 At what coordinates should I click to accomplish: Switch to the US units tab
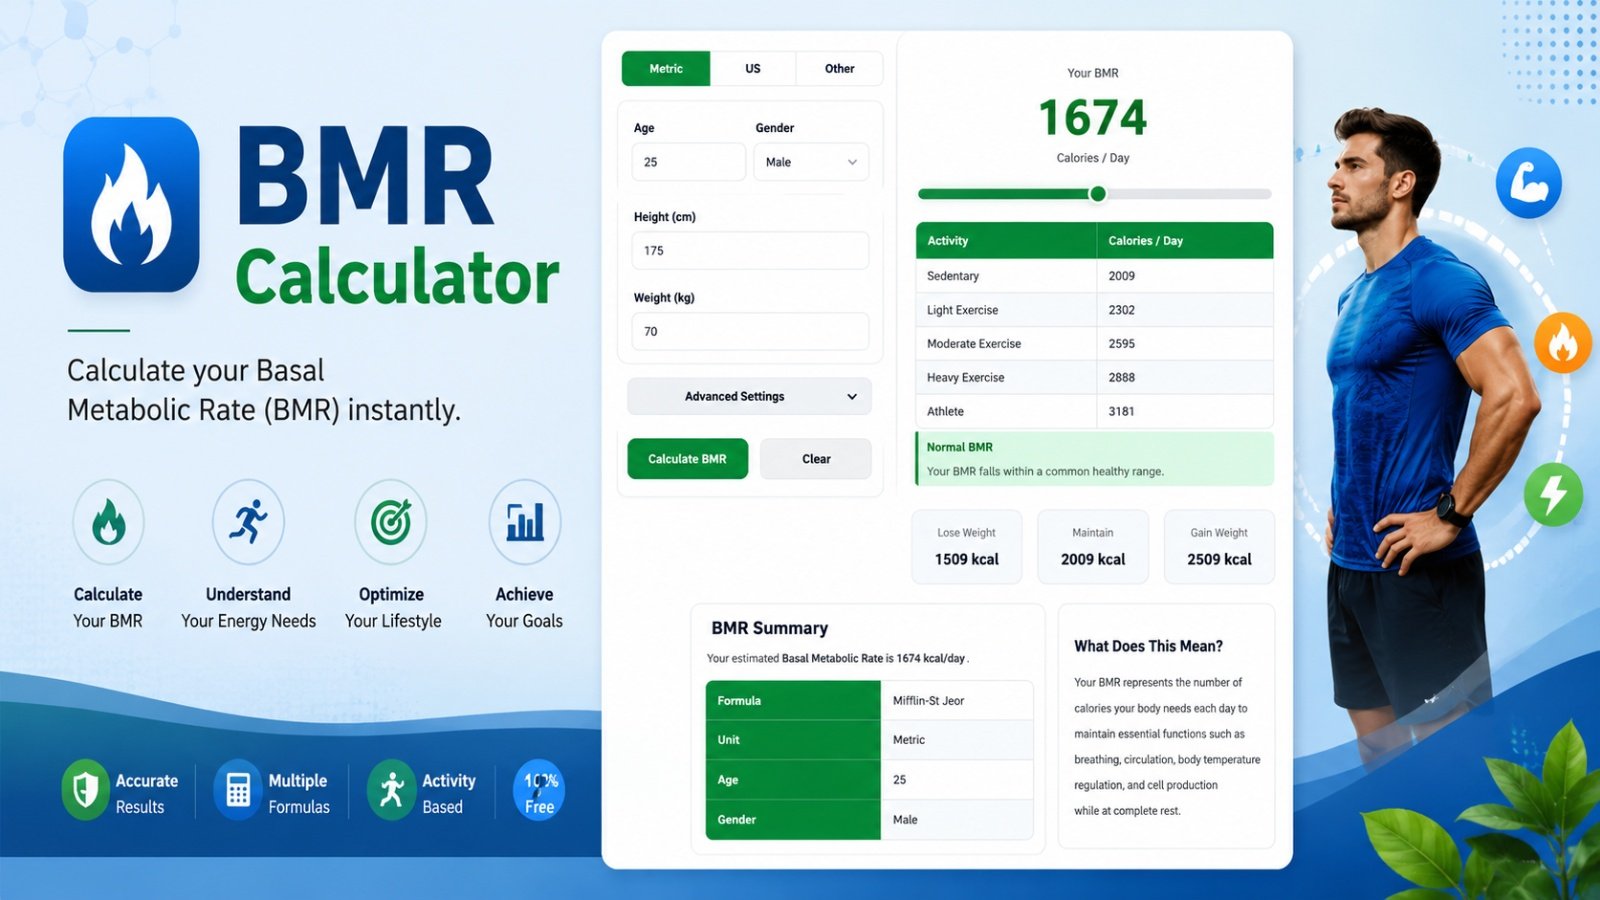point(753,69)
